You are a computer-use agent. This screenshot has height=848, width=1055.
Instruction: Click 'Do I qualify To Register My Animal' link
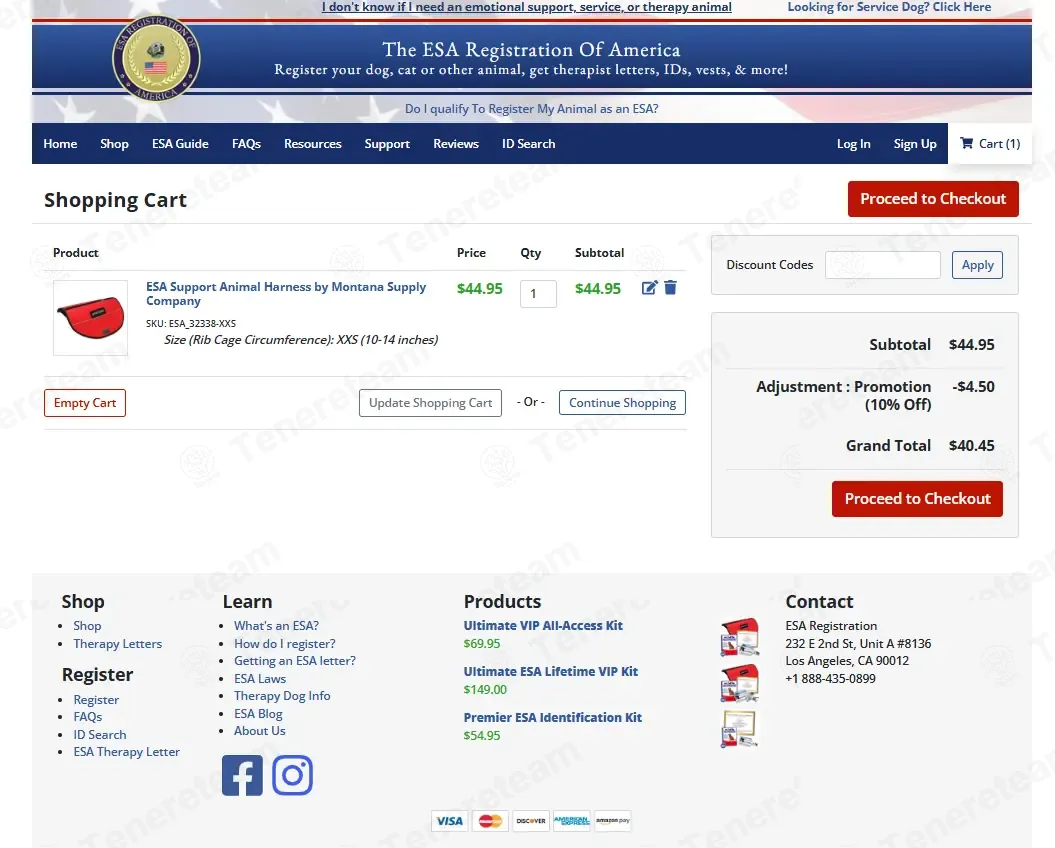coord(532,109)
